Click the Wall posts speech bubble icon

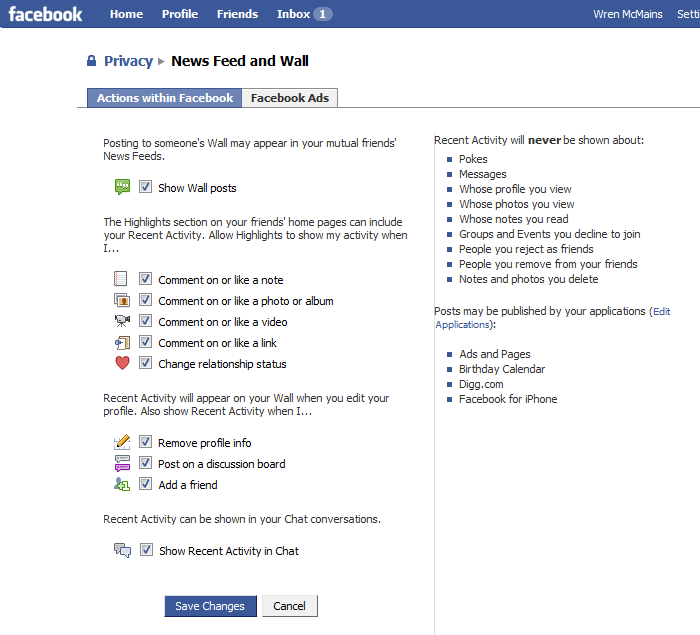pyautogui.click(x=122, y=187)
